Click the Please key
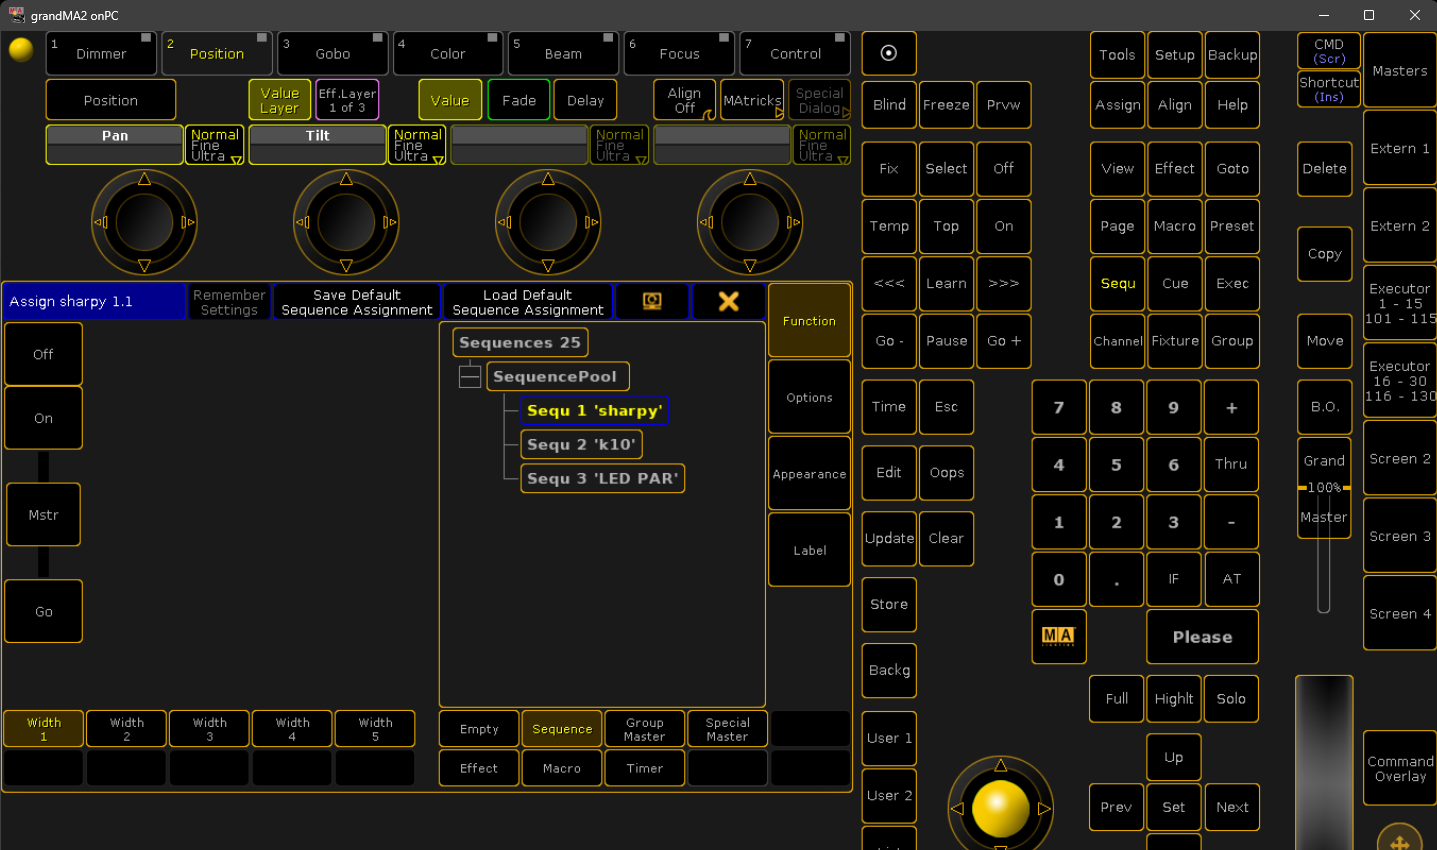Image resolution: width=1437 pixels, height=850 pixels. pos(1202,636)
